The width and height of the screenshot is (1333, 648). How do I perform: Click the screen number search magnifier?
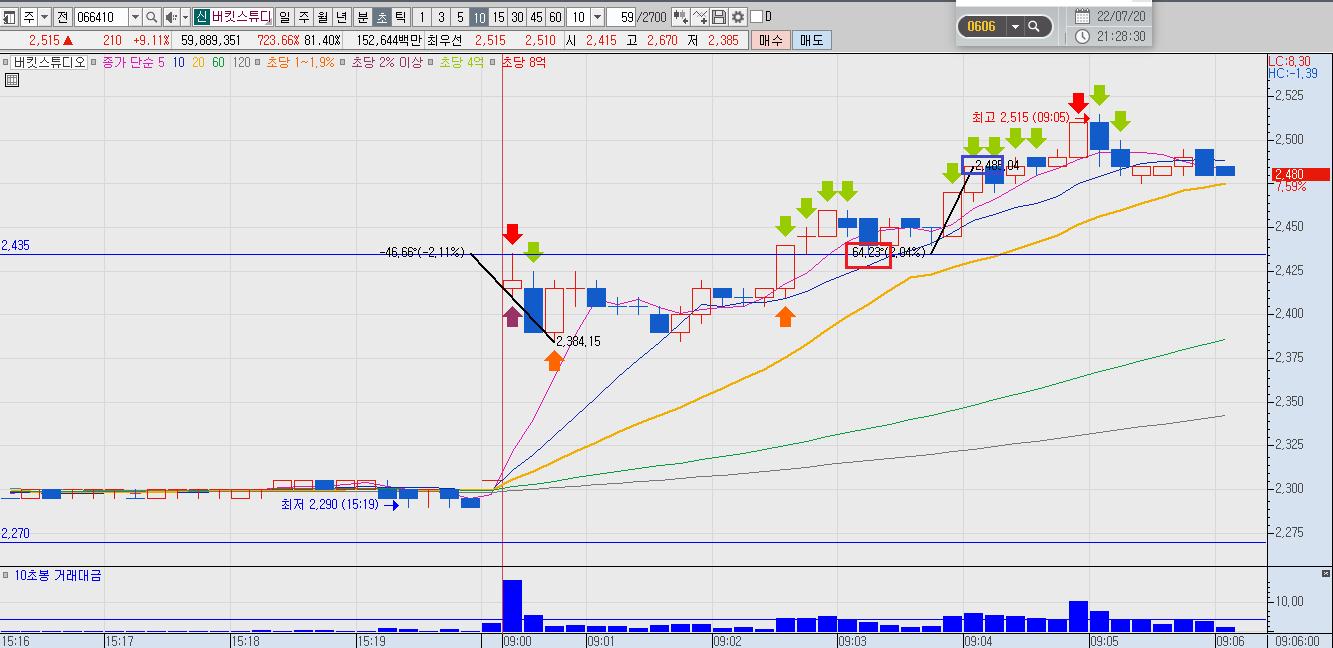[x=1034, y=26]
